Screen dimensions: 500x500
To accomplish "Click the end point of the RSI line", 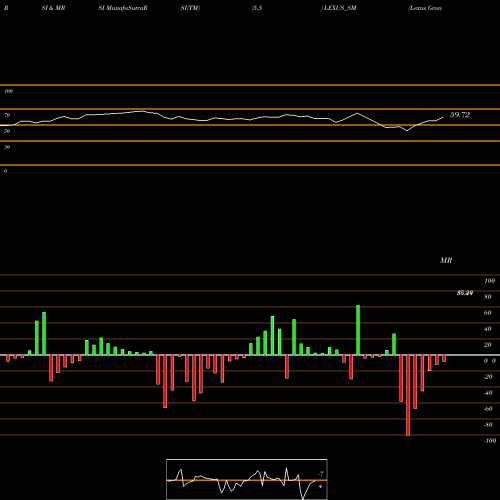I will click(x=443, y=117).
